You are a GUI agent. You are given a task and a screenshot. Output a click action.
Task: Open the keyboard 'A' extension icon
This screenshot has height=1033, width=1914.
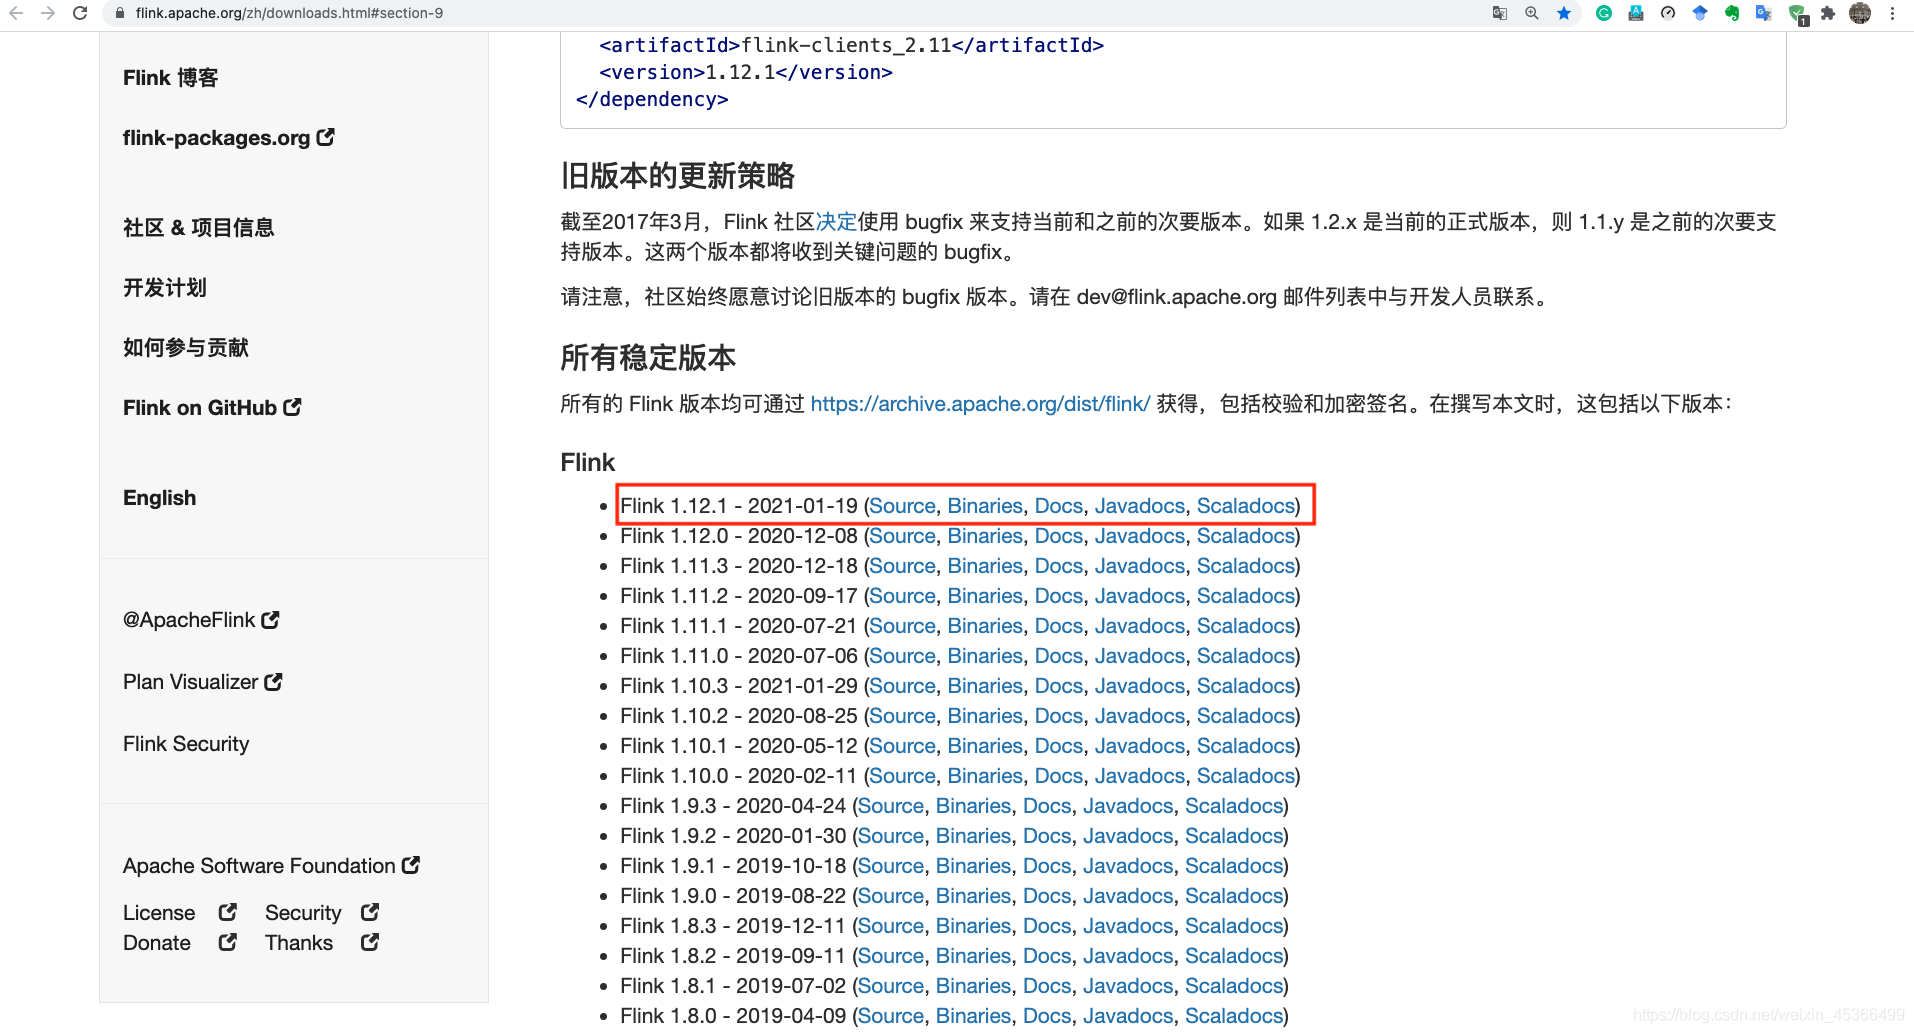pyautogui.click(x=1636, y=13)
